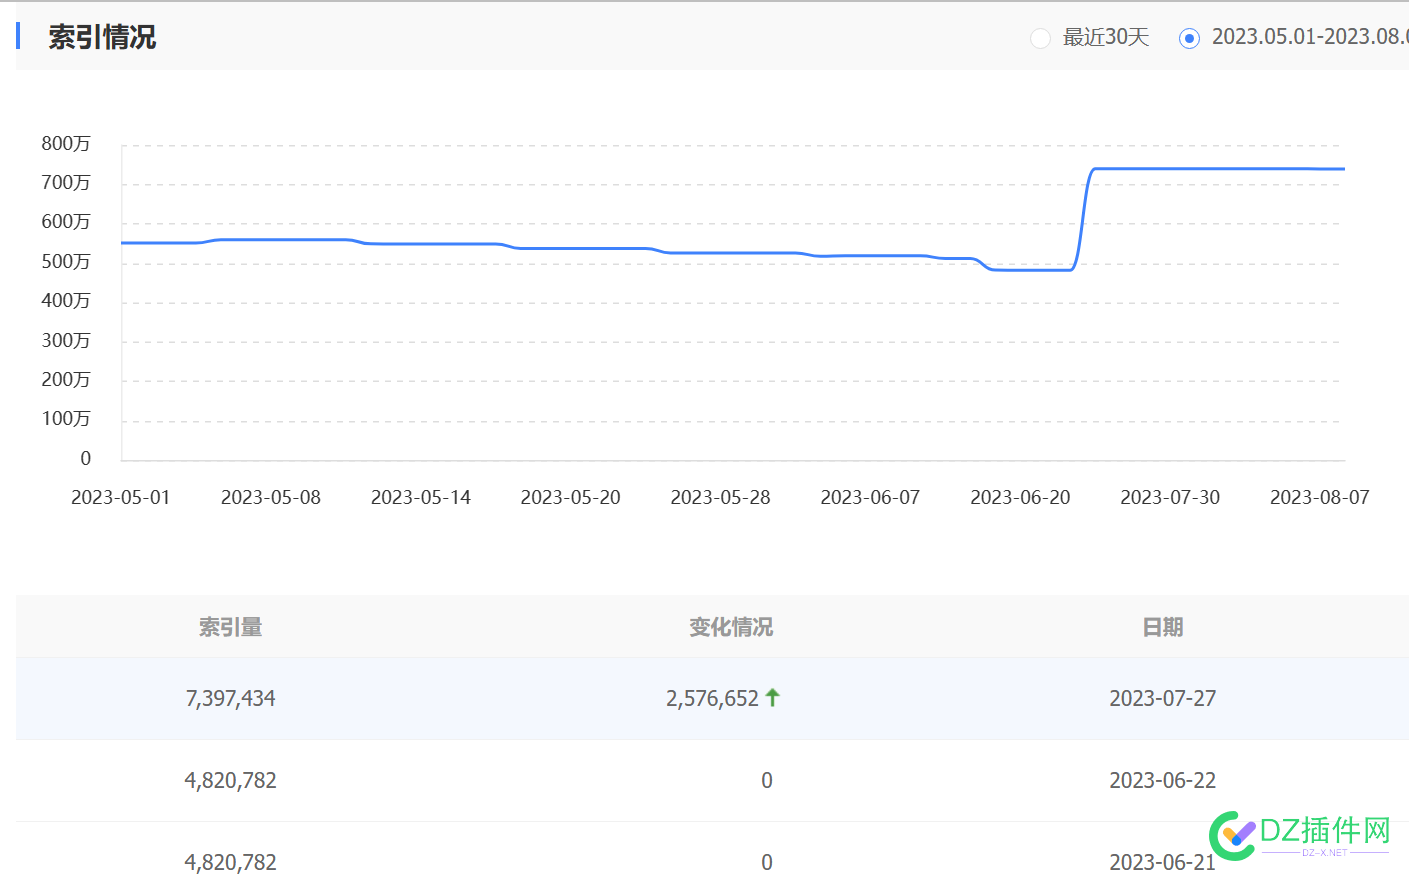
Task: Select the 2023.05.01 date range radio button
Action: click(x=1189, y=38)
